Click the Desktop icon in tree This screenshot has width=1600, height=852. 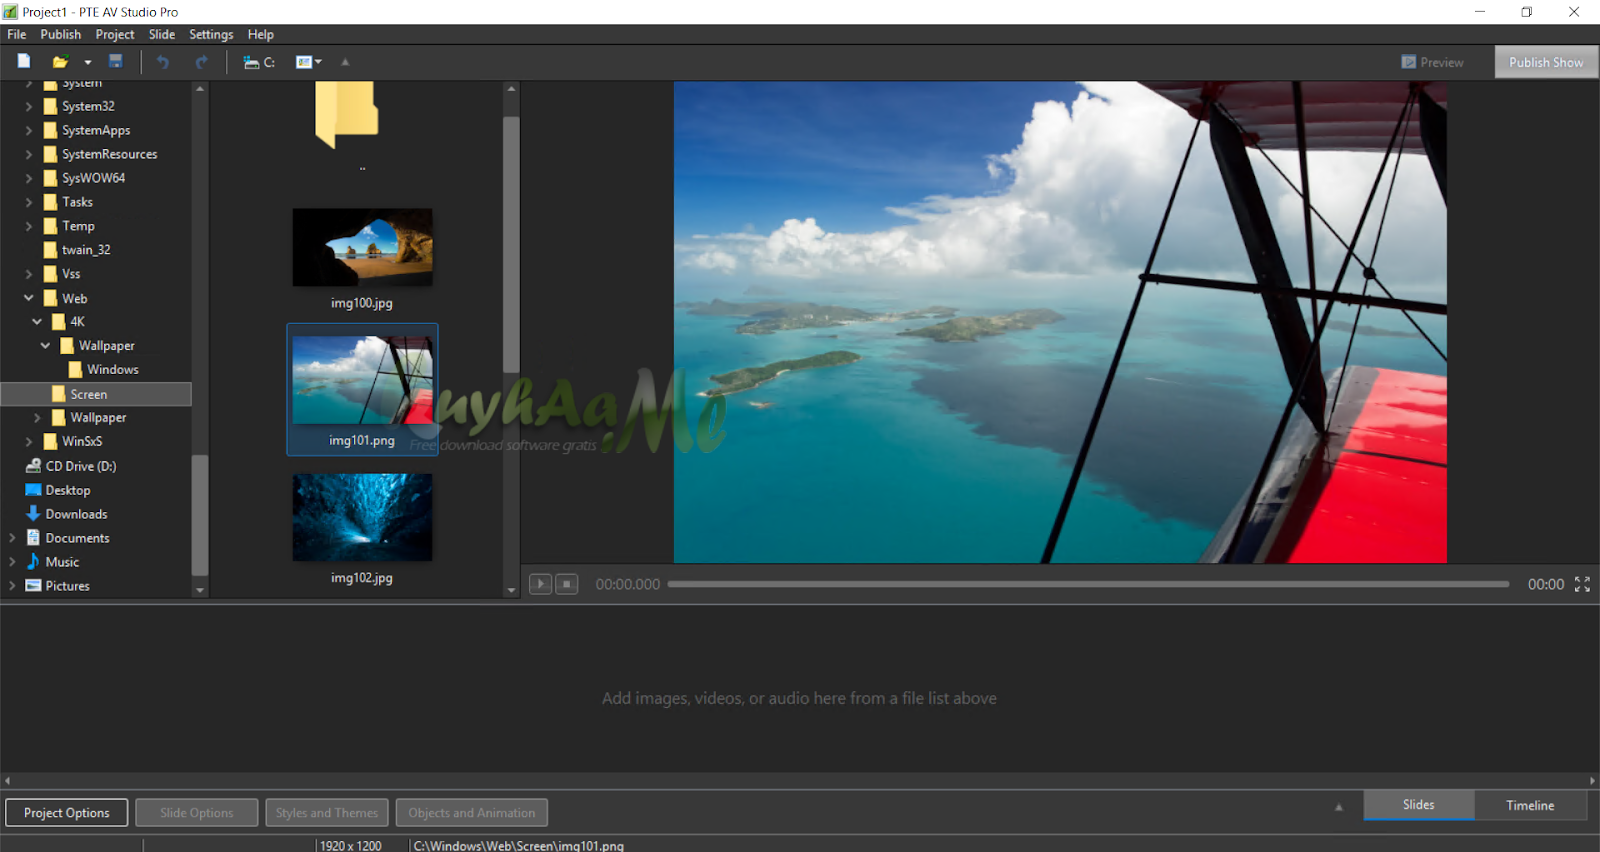[33, 490]
